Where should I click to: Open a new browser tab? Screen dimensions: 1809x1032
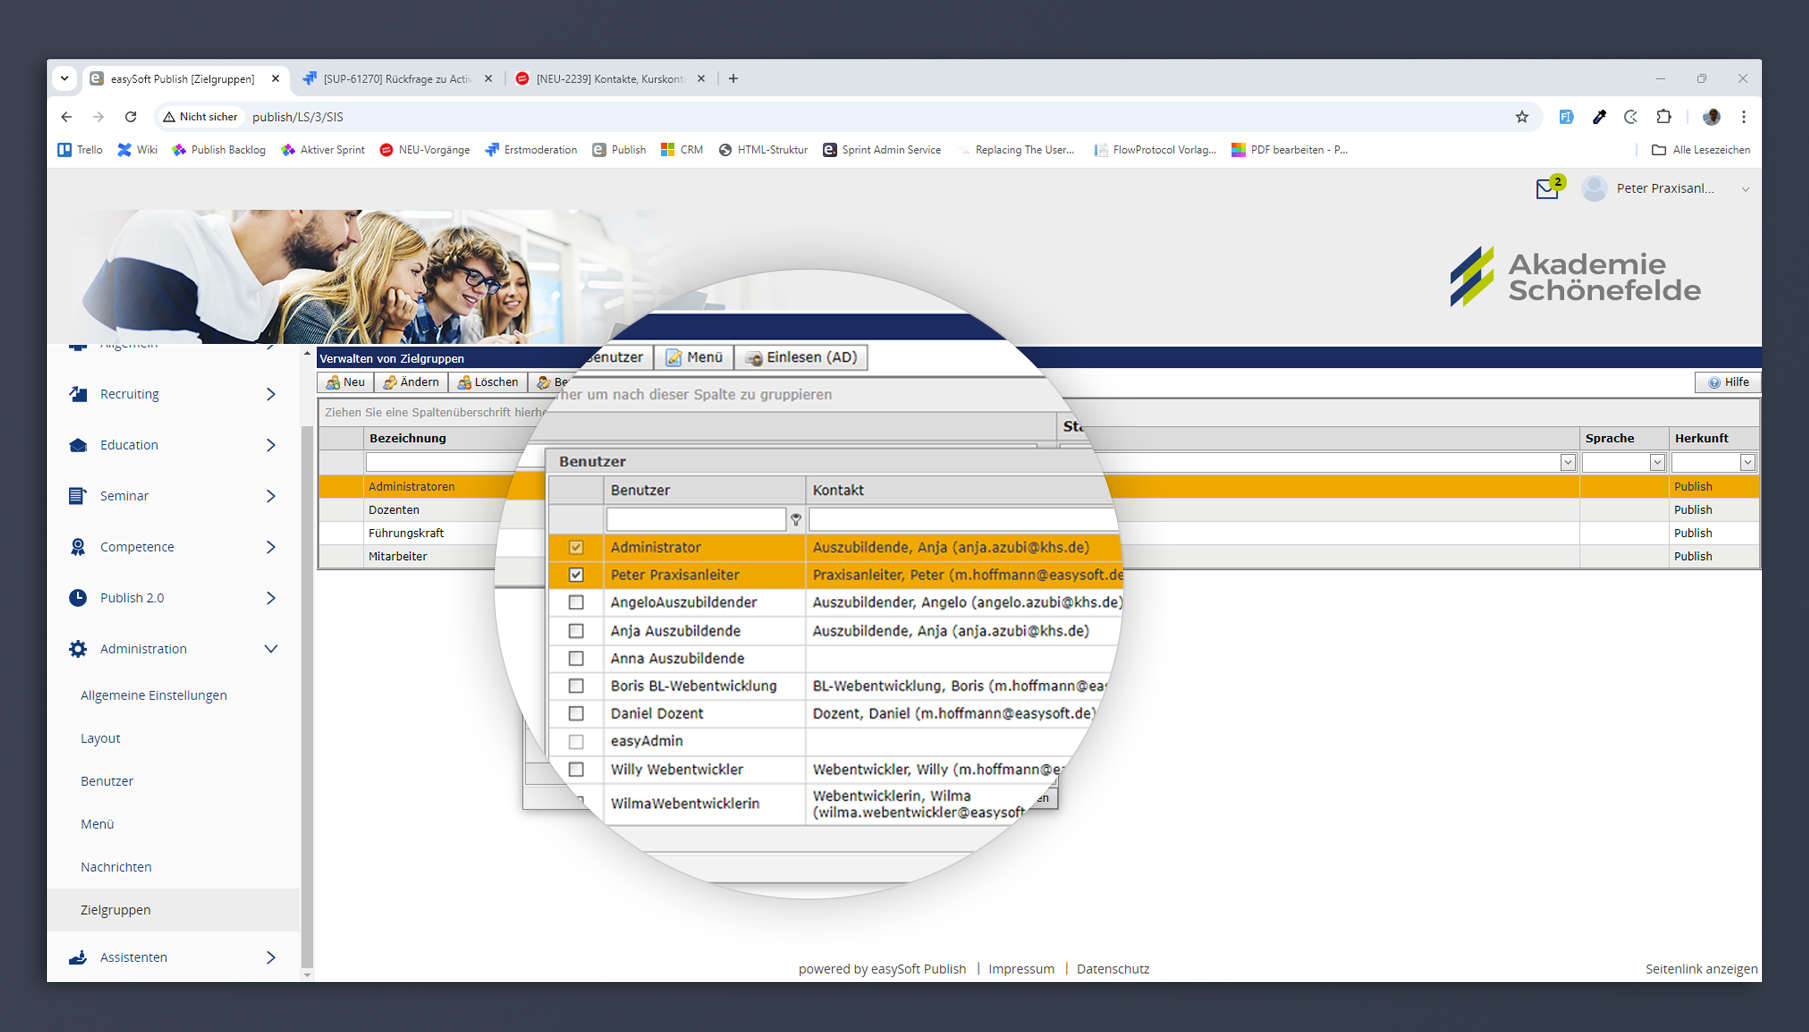coord(733,79)
